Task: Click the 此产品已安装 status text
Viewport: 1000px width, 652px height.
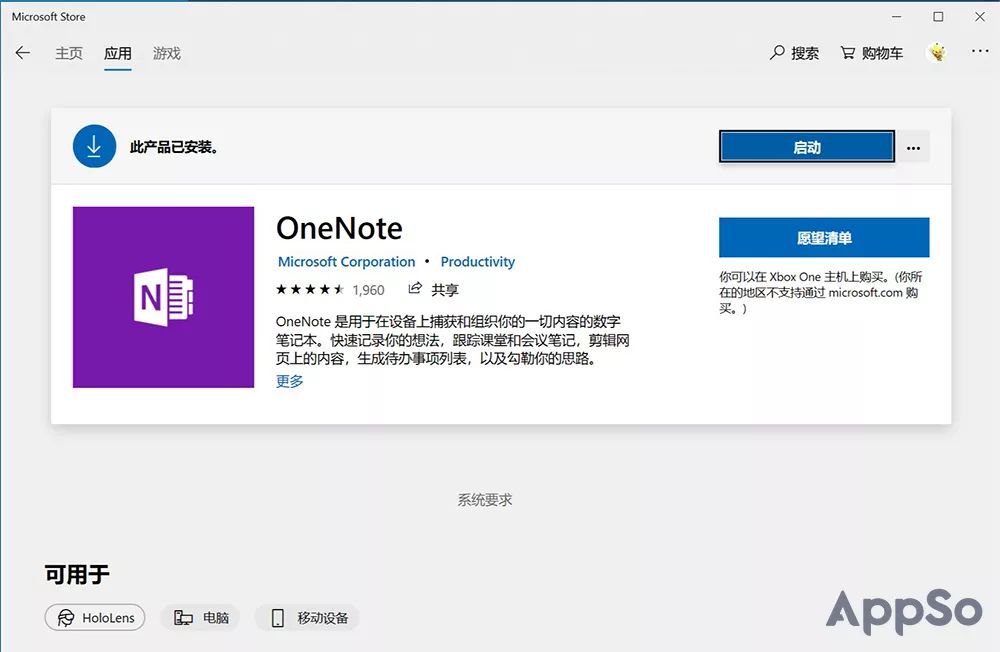Action: click(174, 147)
